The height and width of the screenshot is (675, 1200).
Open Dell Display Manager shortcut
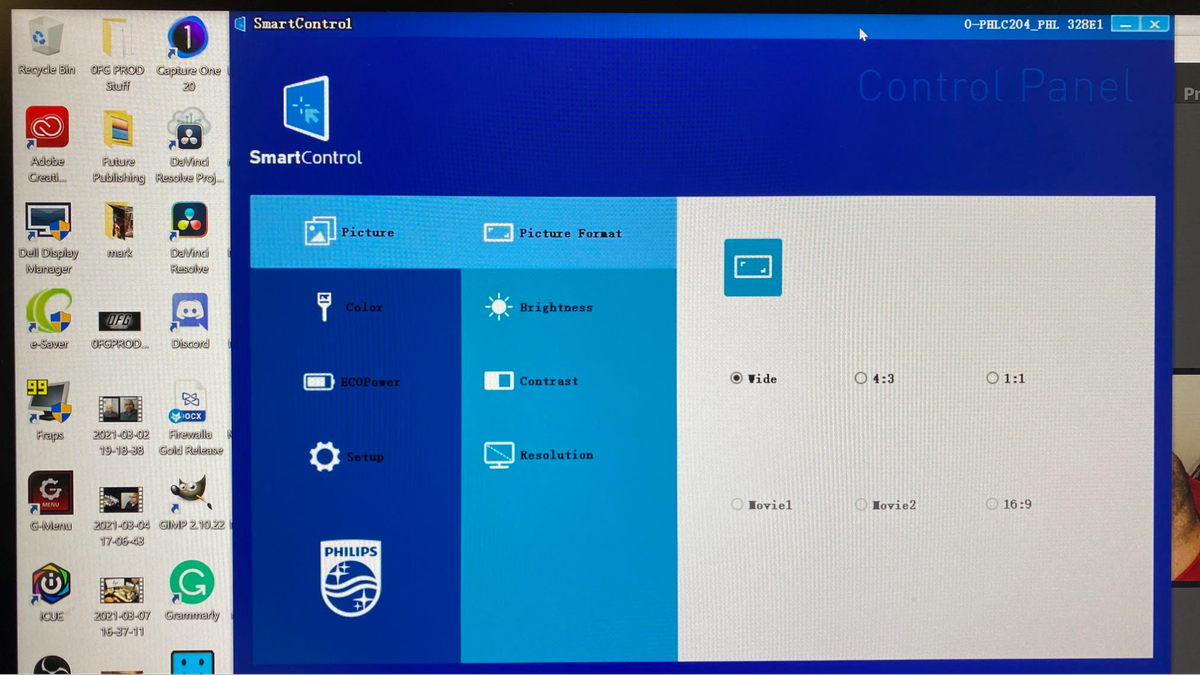48,238
